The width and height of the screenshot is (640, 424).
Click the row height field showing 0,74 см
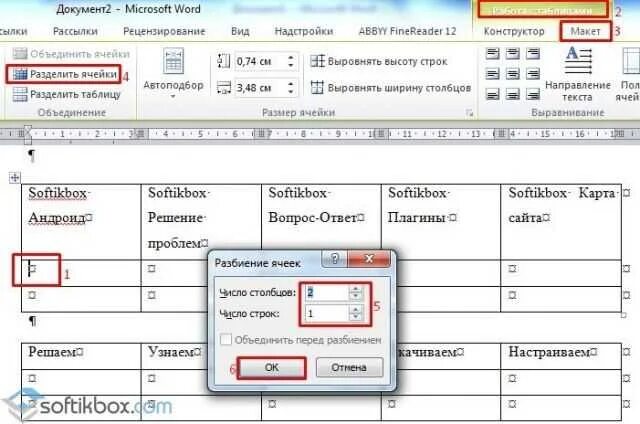pos(260,62)
